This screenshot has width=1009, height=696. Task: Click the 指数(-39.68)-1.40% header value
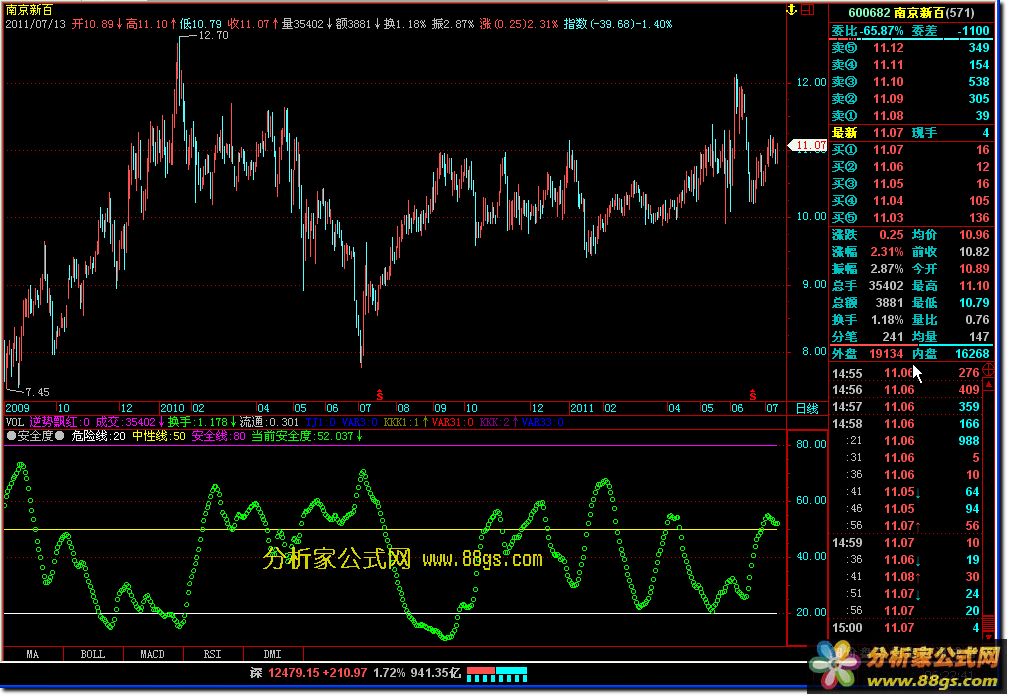618,24
